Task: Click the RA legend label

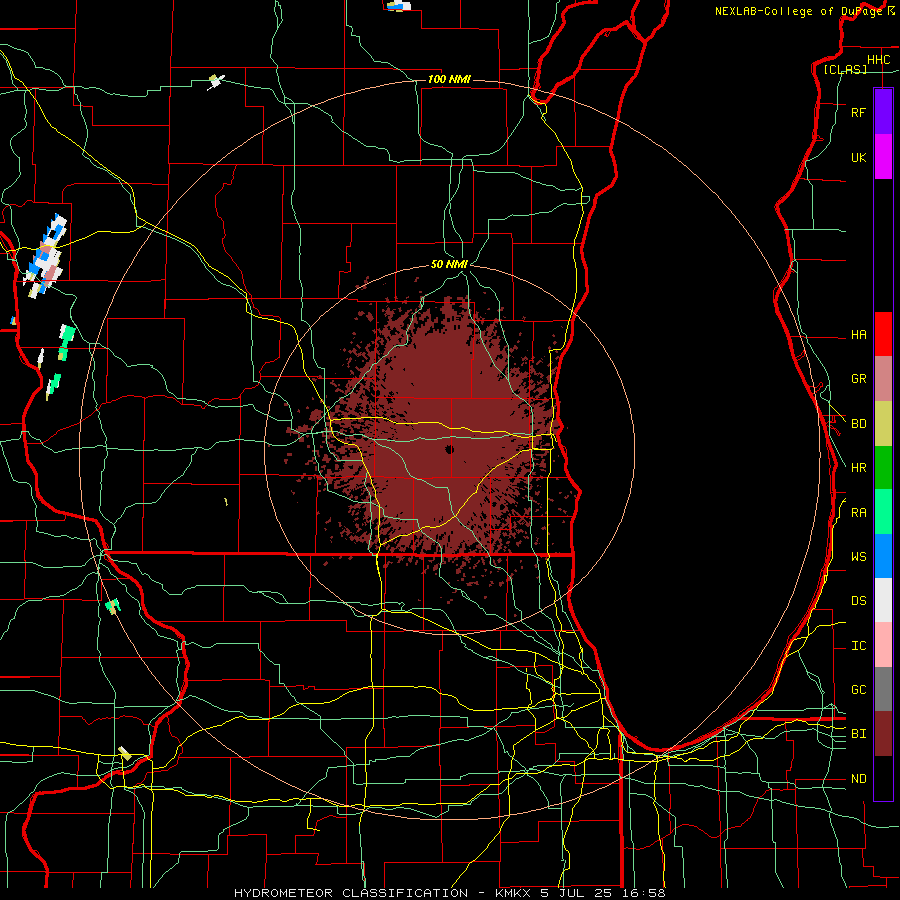Action: click(858, 512)
